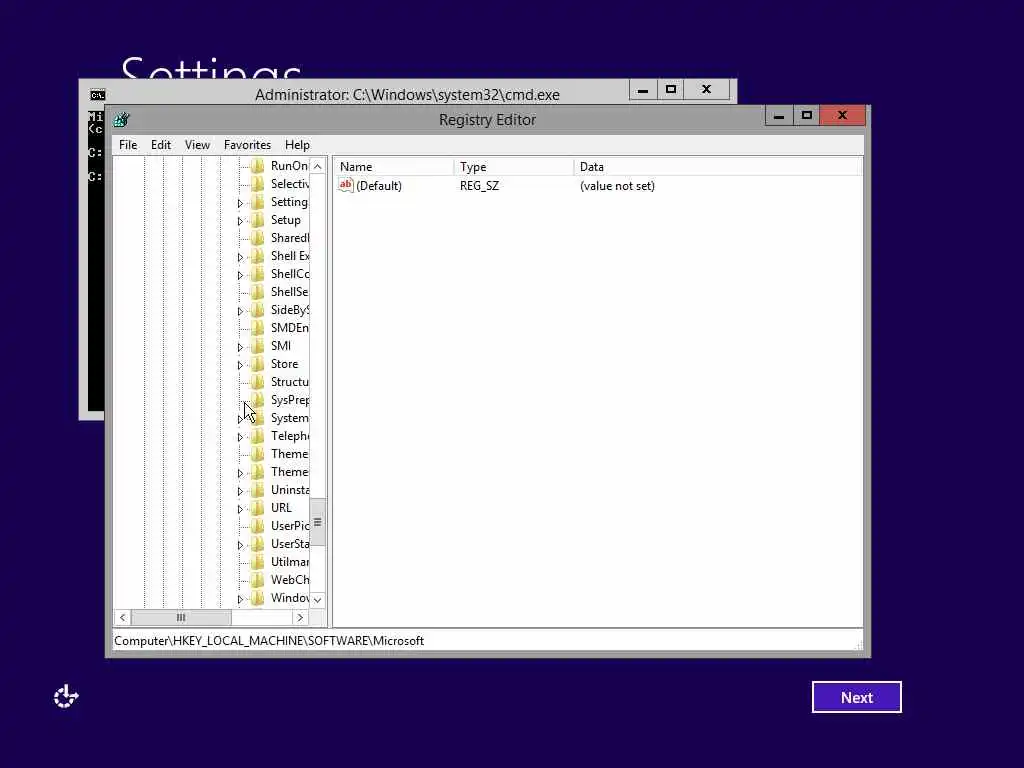Expand the UserState key
The width and height of the screenshot is (1024, 768).
pos(240,545)
